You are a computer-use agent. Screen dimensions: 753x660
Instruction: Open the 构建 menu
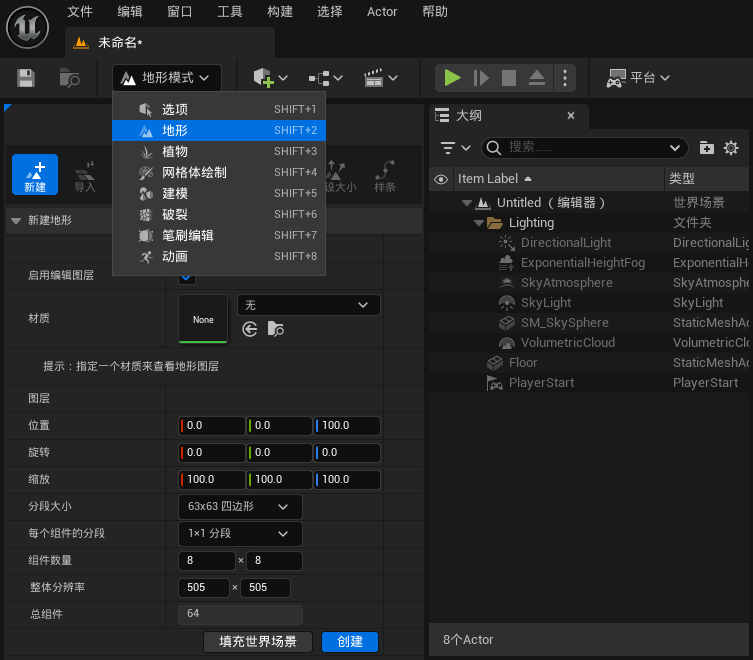(279, 12)
